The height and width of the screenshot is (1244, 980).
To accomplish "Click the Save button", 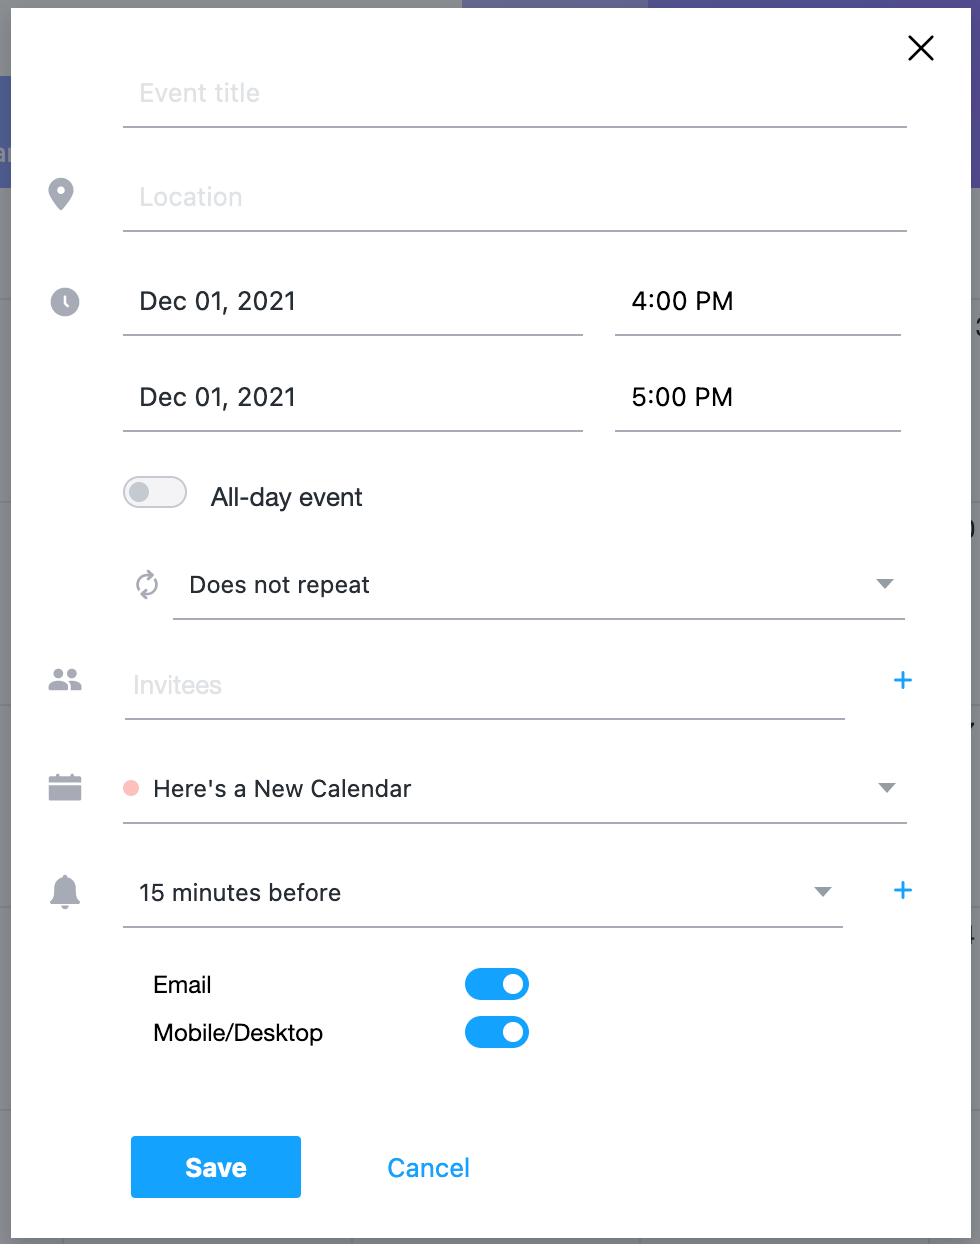I will tap(216, 1167).
